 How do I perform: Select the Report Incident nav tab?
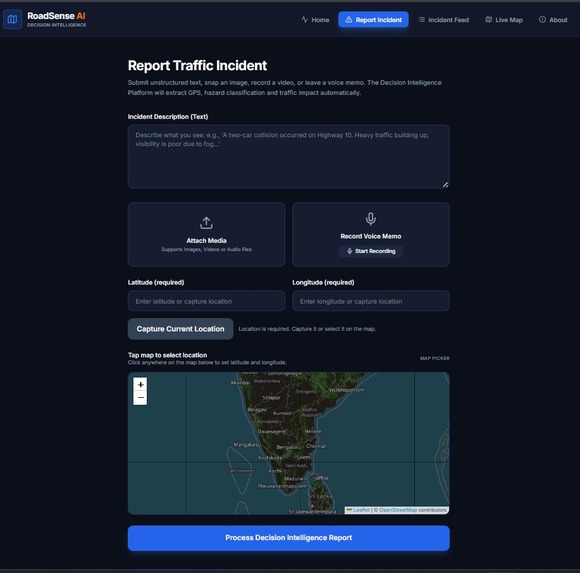coord(373,20)
